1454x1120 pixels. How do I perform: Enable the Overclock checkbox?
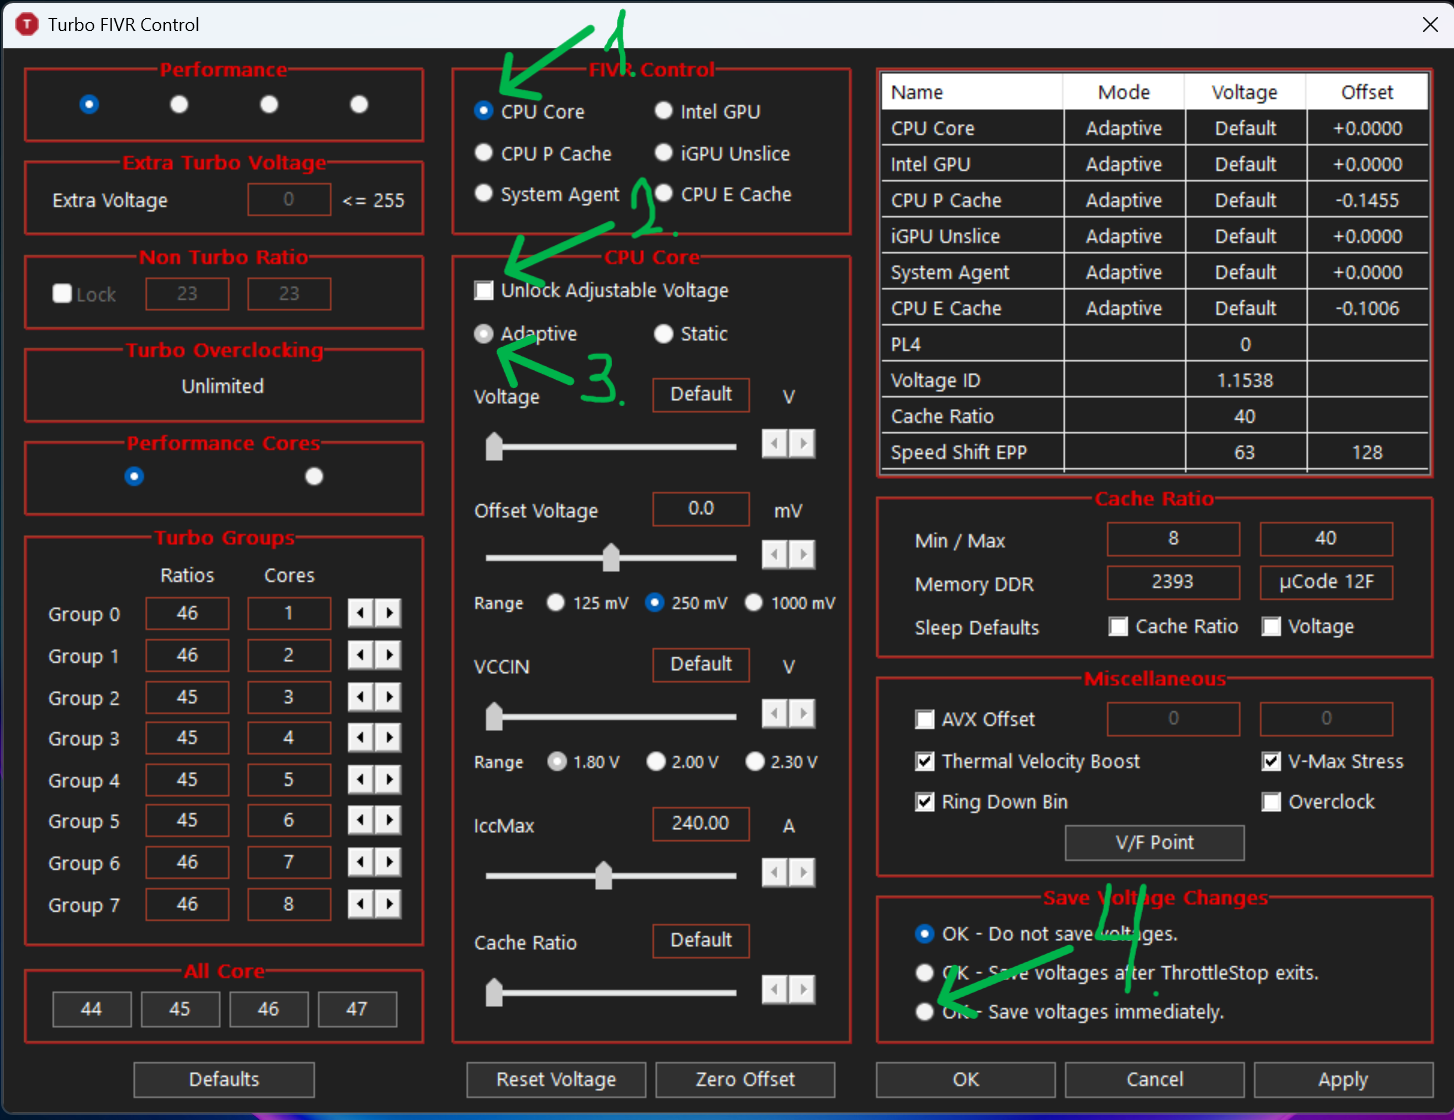[x=1271, y=802]
